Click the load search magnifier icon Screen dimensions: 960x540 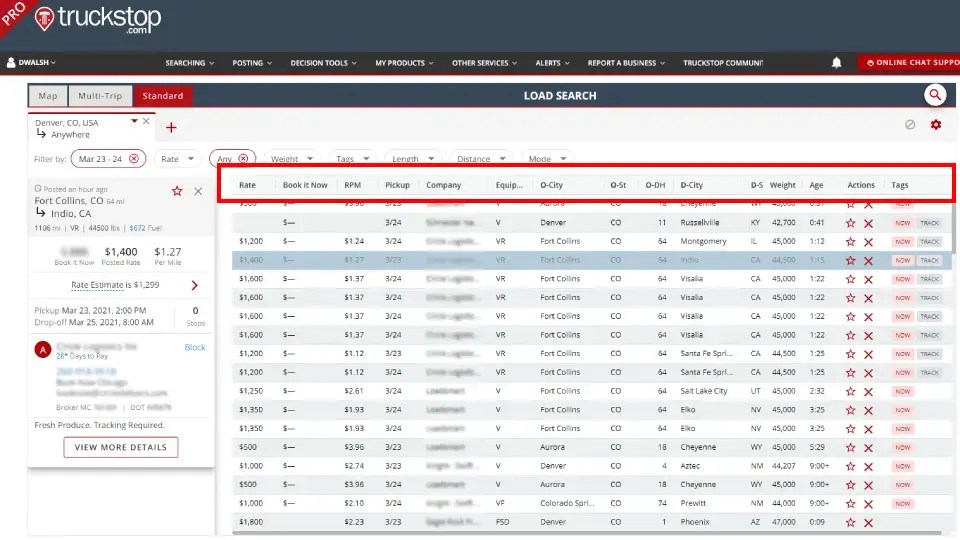(x=935, y=95)
